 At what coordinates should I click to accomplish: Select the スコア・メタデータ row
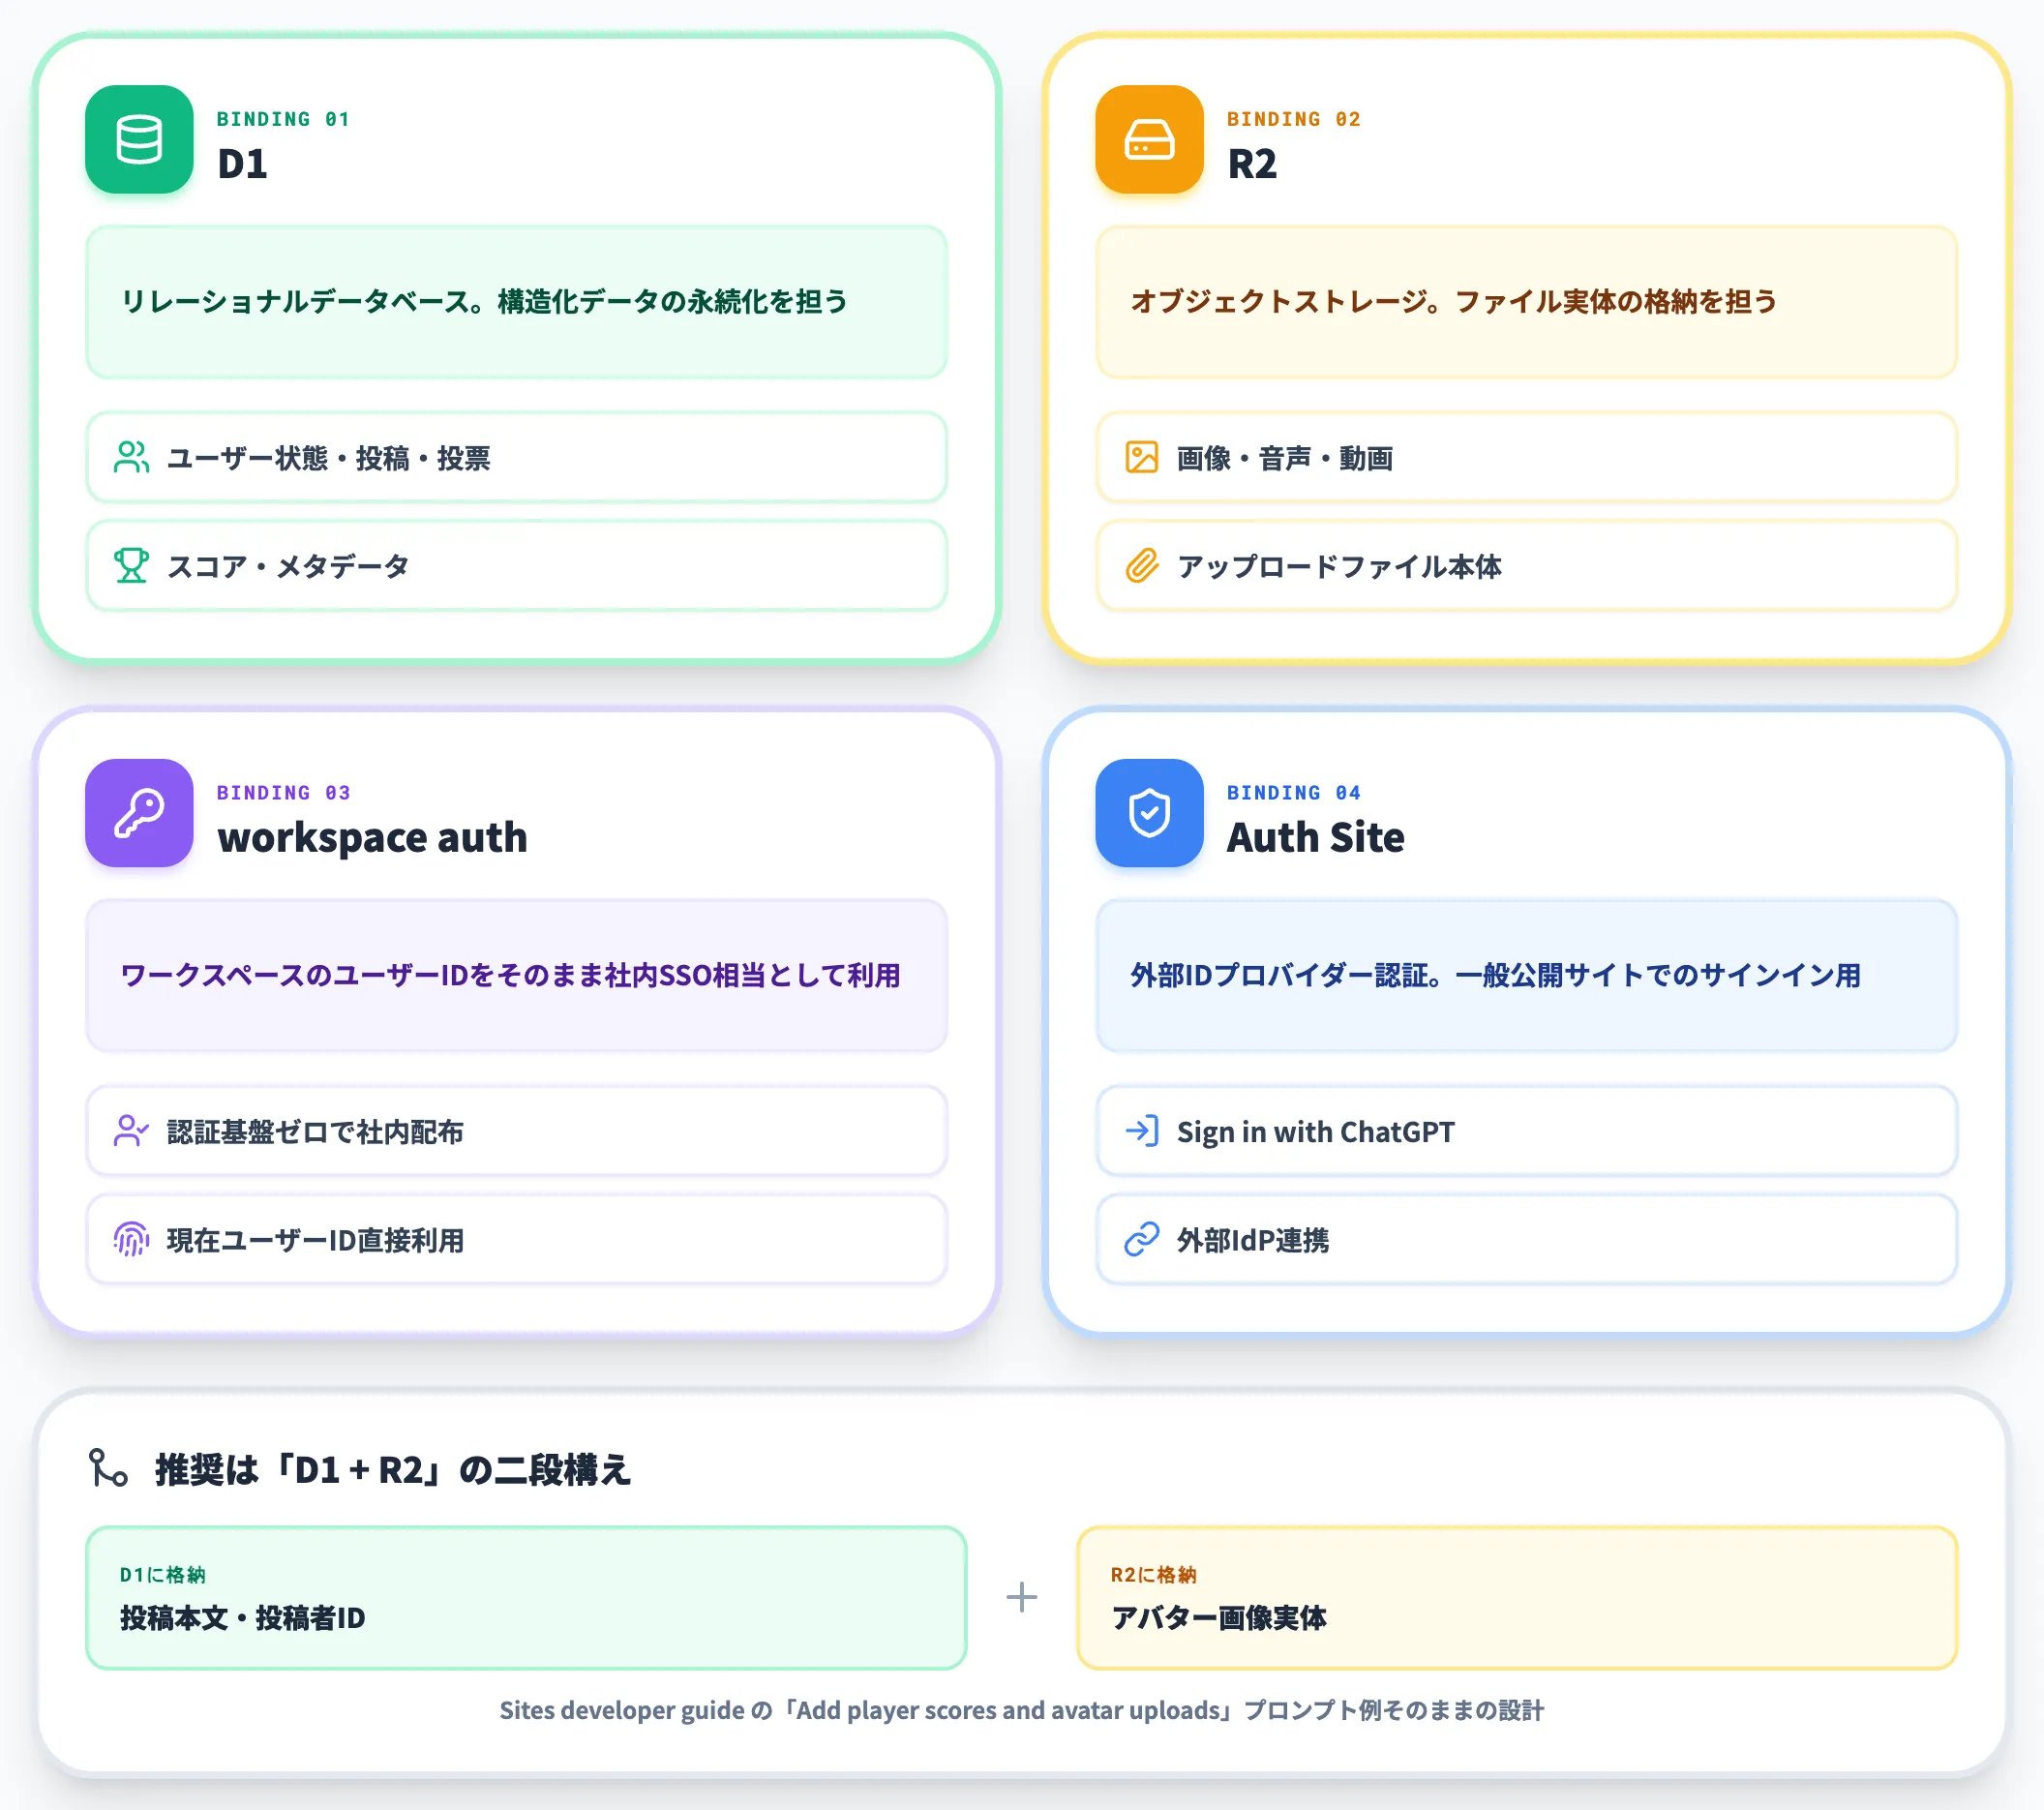[x=516, y=565]
